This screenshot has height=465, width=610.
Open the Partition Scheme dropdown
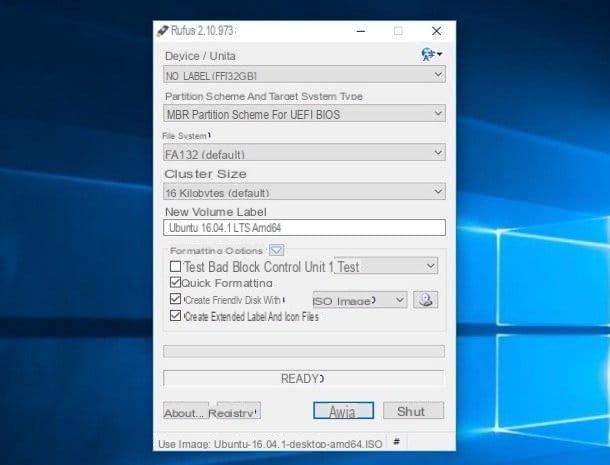(304, 114)
